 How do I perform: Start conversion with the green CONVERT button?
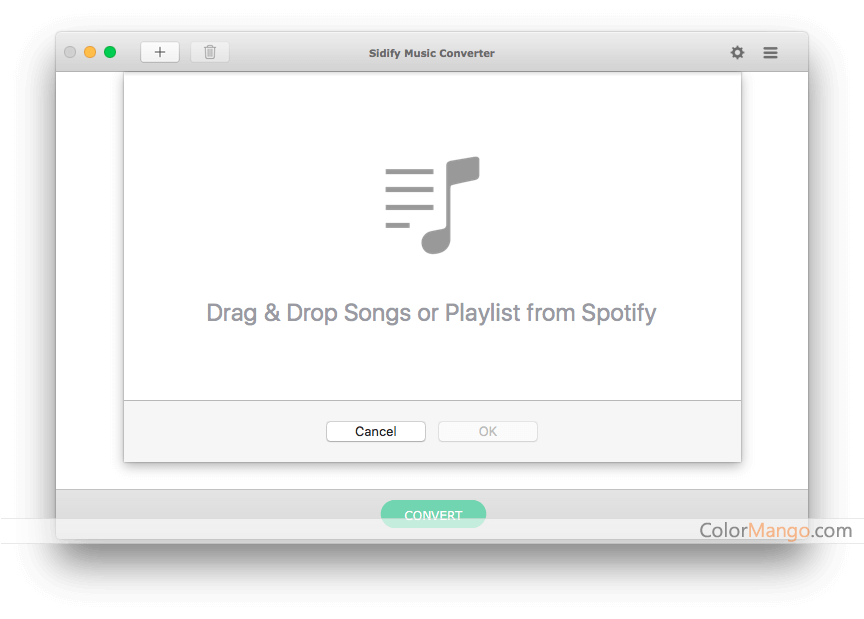click(x=433, y=514)
